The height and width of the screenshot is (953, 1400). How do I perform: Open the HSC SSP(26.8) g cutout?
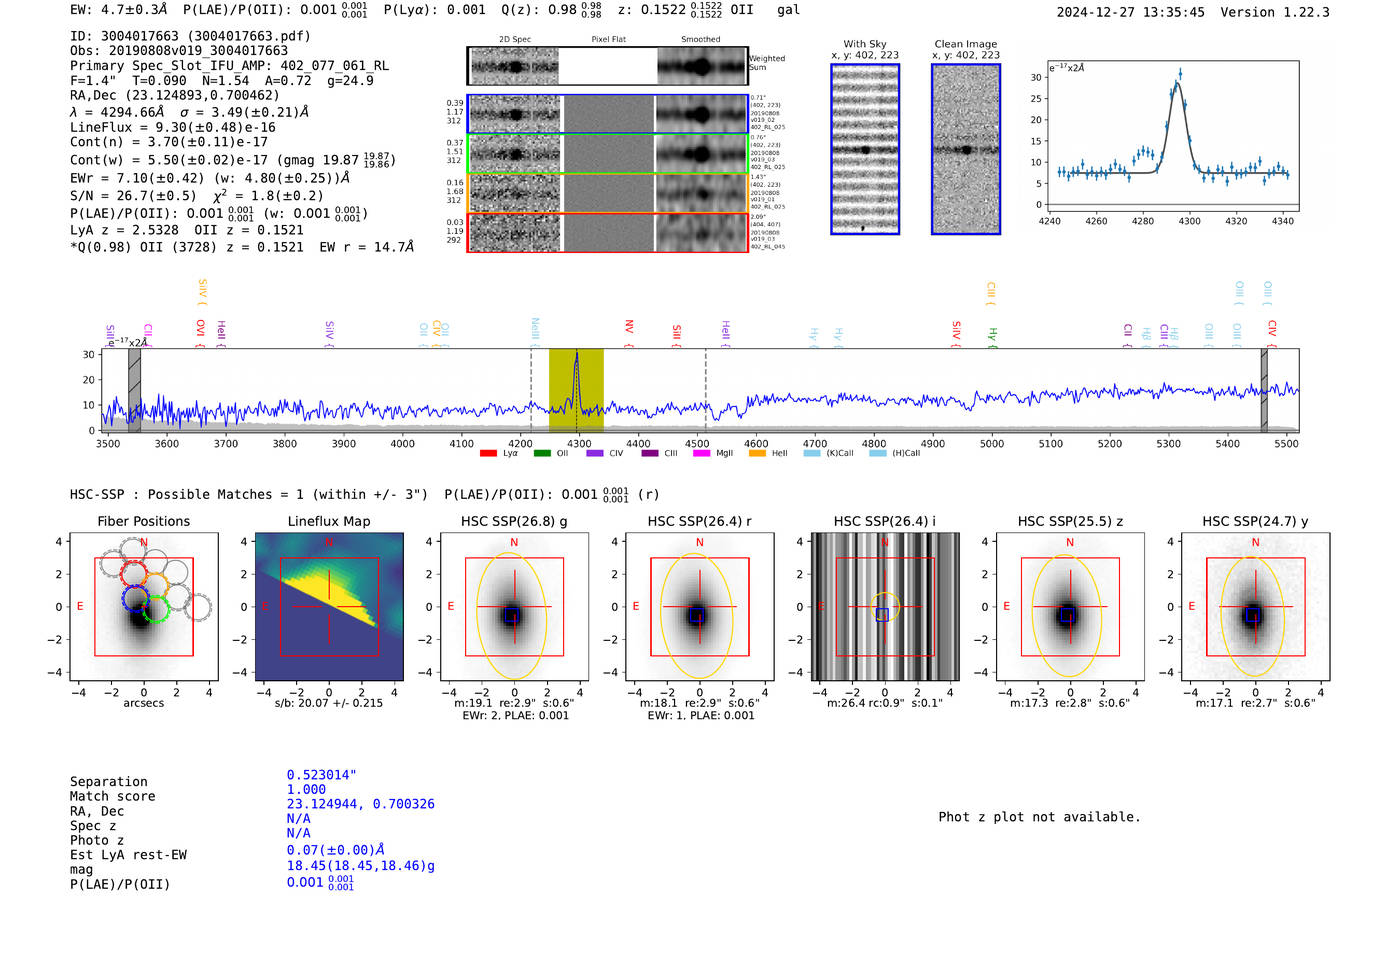click(x=514, y=607)
